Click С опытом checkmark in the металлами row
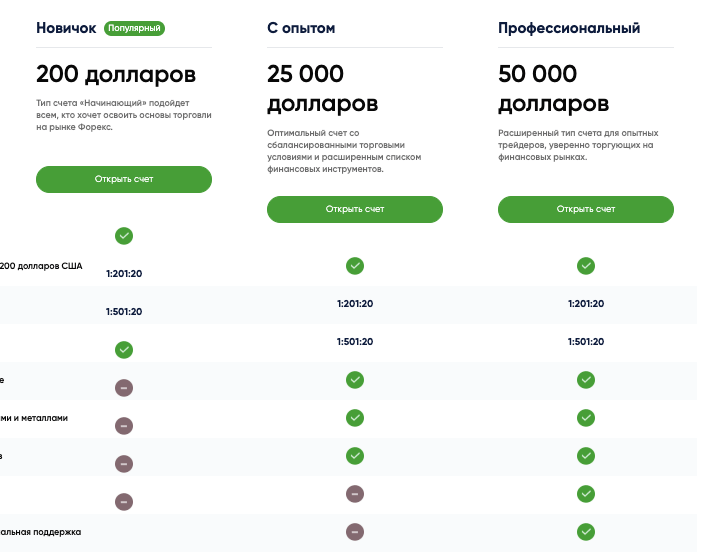The image size is (710, 560). [355, 418]
